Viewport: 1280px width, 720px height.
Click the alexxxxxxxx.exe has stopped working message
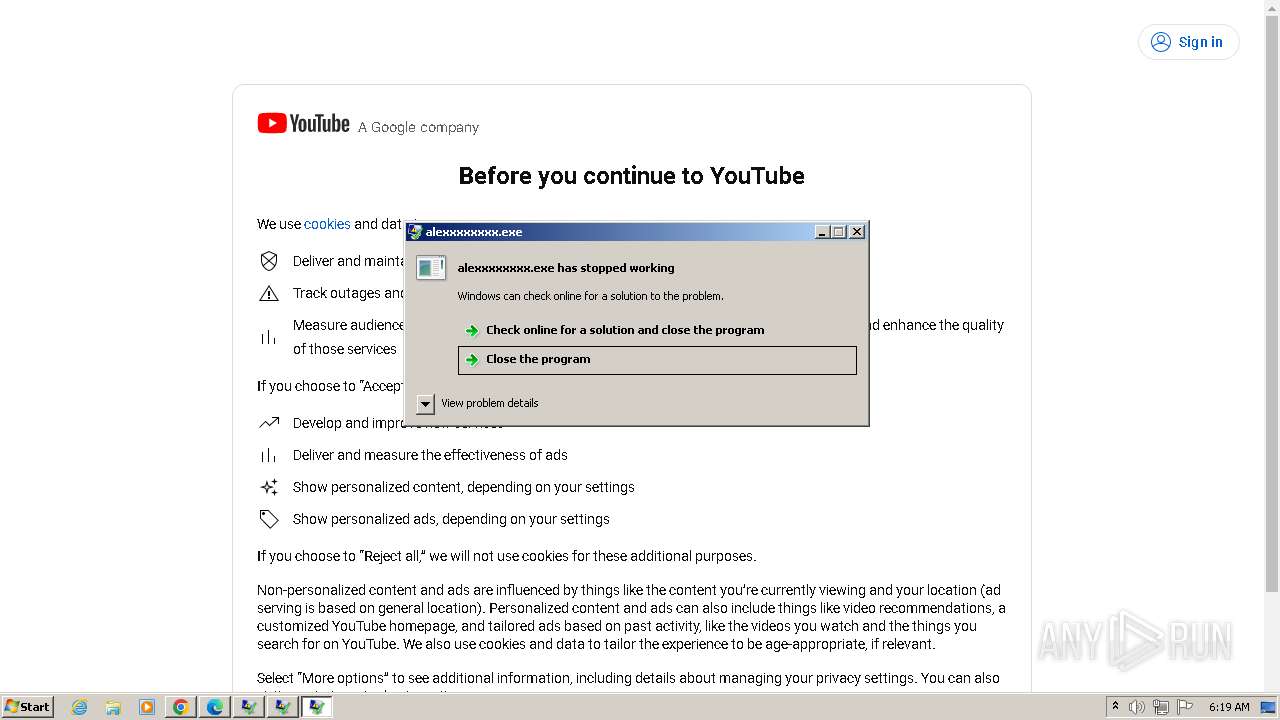coord(566,268)
